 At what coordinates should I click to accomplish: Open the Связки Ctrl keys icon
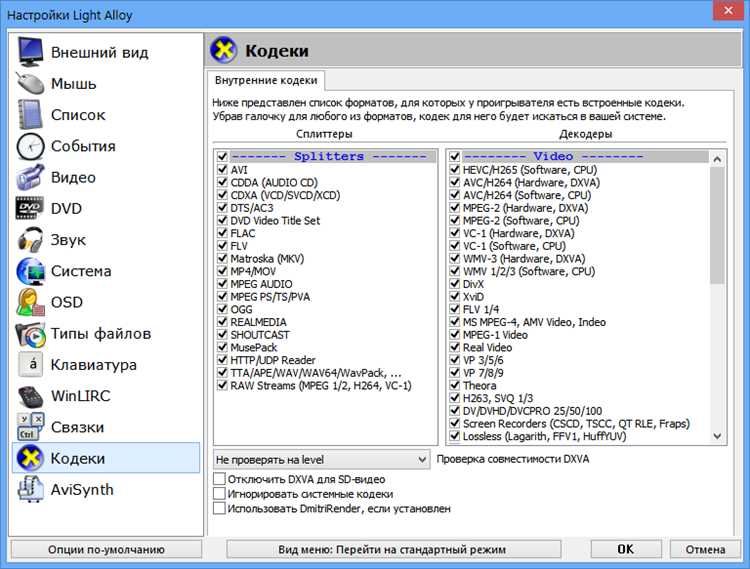coord(30,427)
